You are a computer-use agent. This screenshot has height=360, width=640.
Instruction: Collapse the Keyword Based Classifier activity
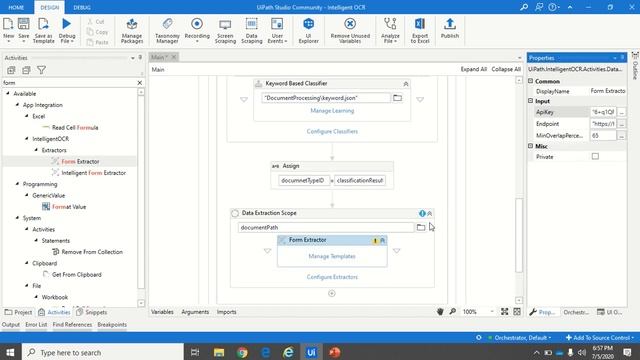406,84
